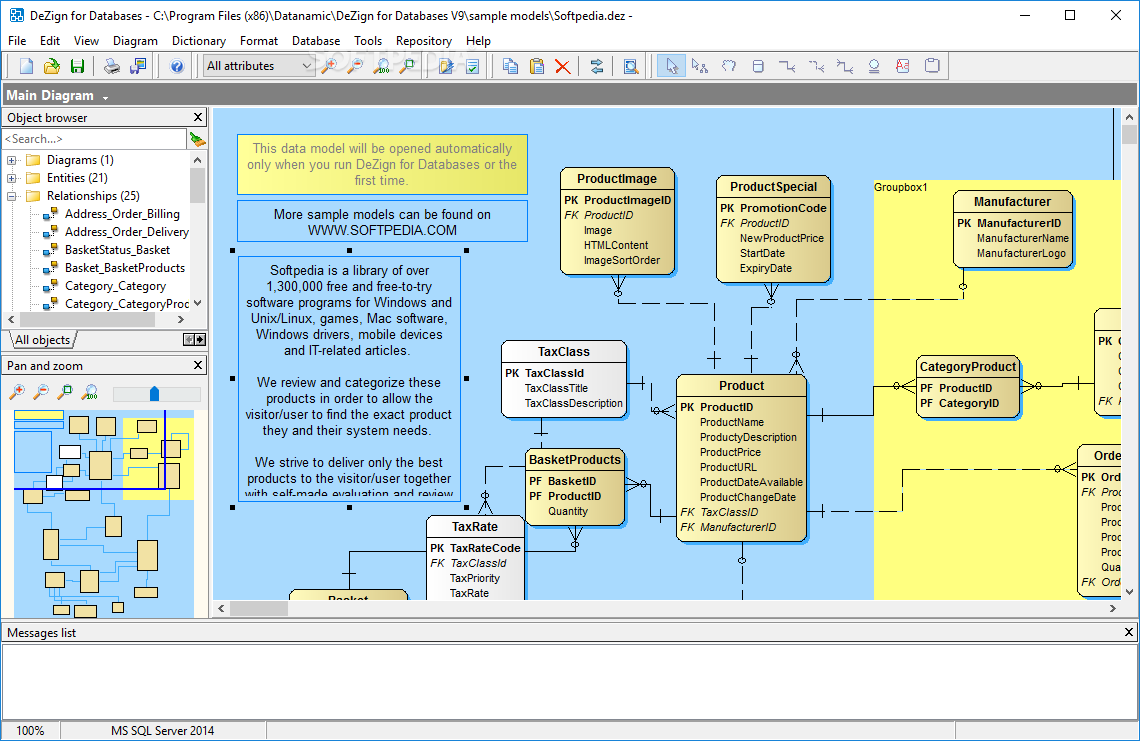Open the Diagram menu
Image resolution: width=1140 pixels, height=741 pixels.
click(135, 41)
